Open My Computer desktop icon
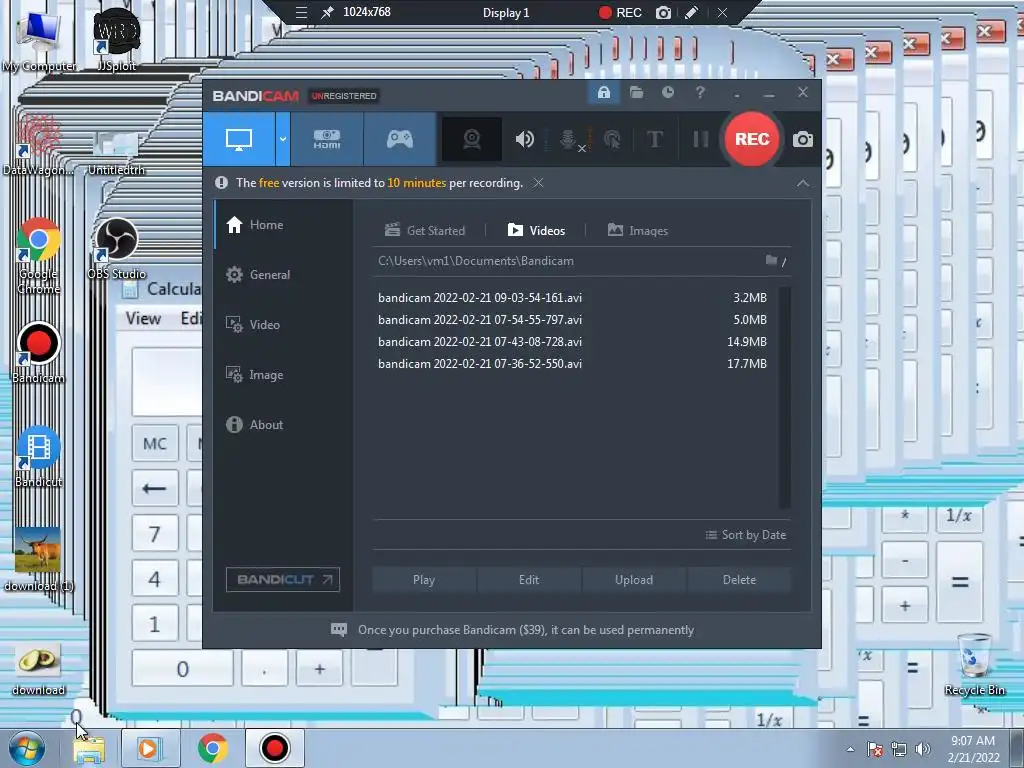This screenshot has height=768, width=1024. pyautogui.click(x=39, y=40)
